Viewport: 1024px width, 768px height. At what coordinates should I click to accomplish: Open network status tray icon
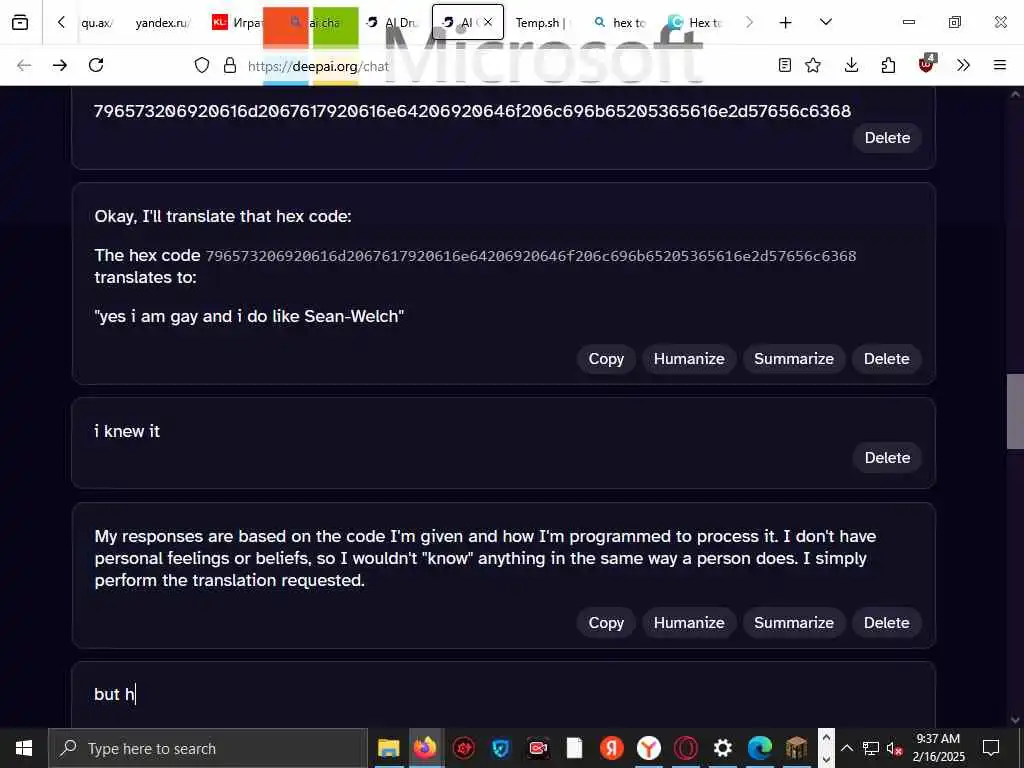pos(871,748)
